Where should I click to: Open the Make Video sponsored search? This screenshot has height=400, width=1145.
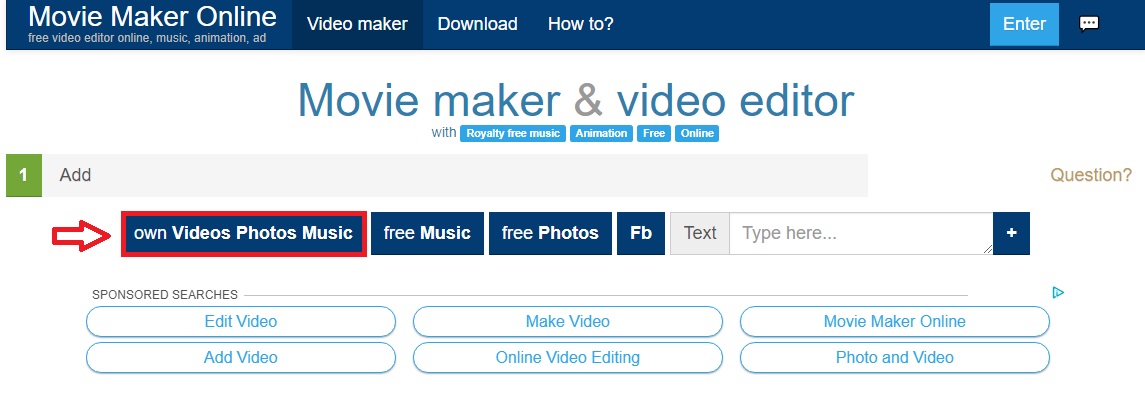coord(567,321)
